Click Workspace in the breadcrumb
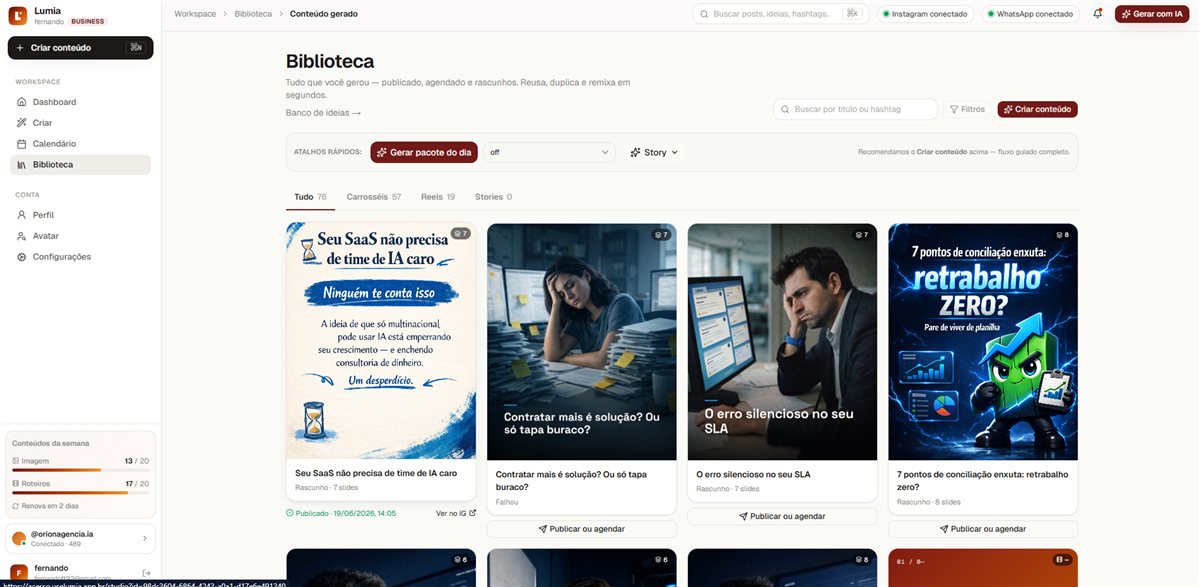The width and height of the screenshot is (1200, 587). pos(195,14)
